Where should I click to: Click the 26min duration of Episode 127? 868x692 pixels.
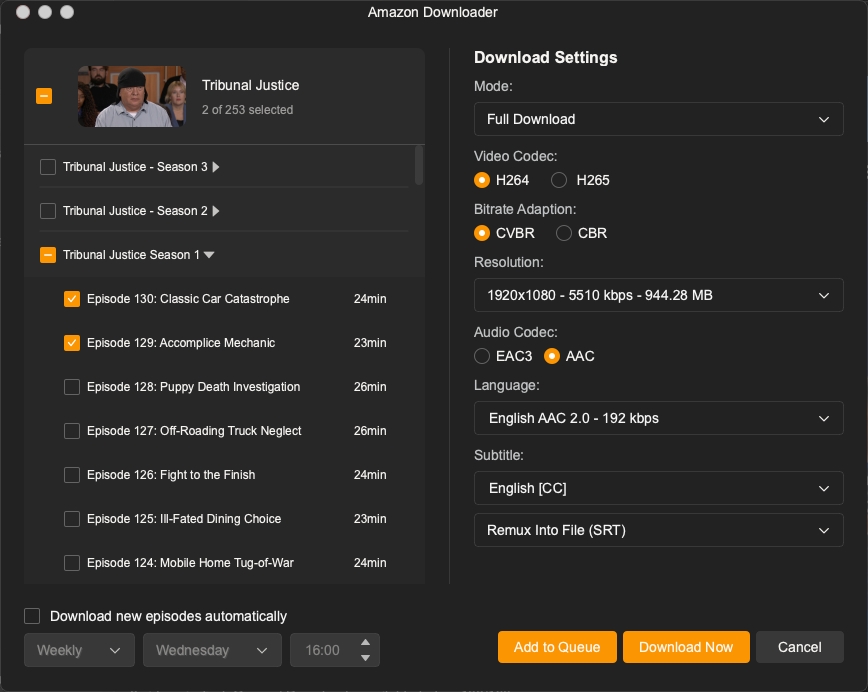click(x=370, y=431)
